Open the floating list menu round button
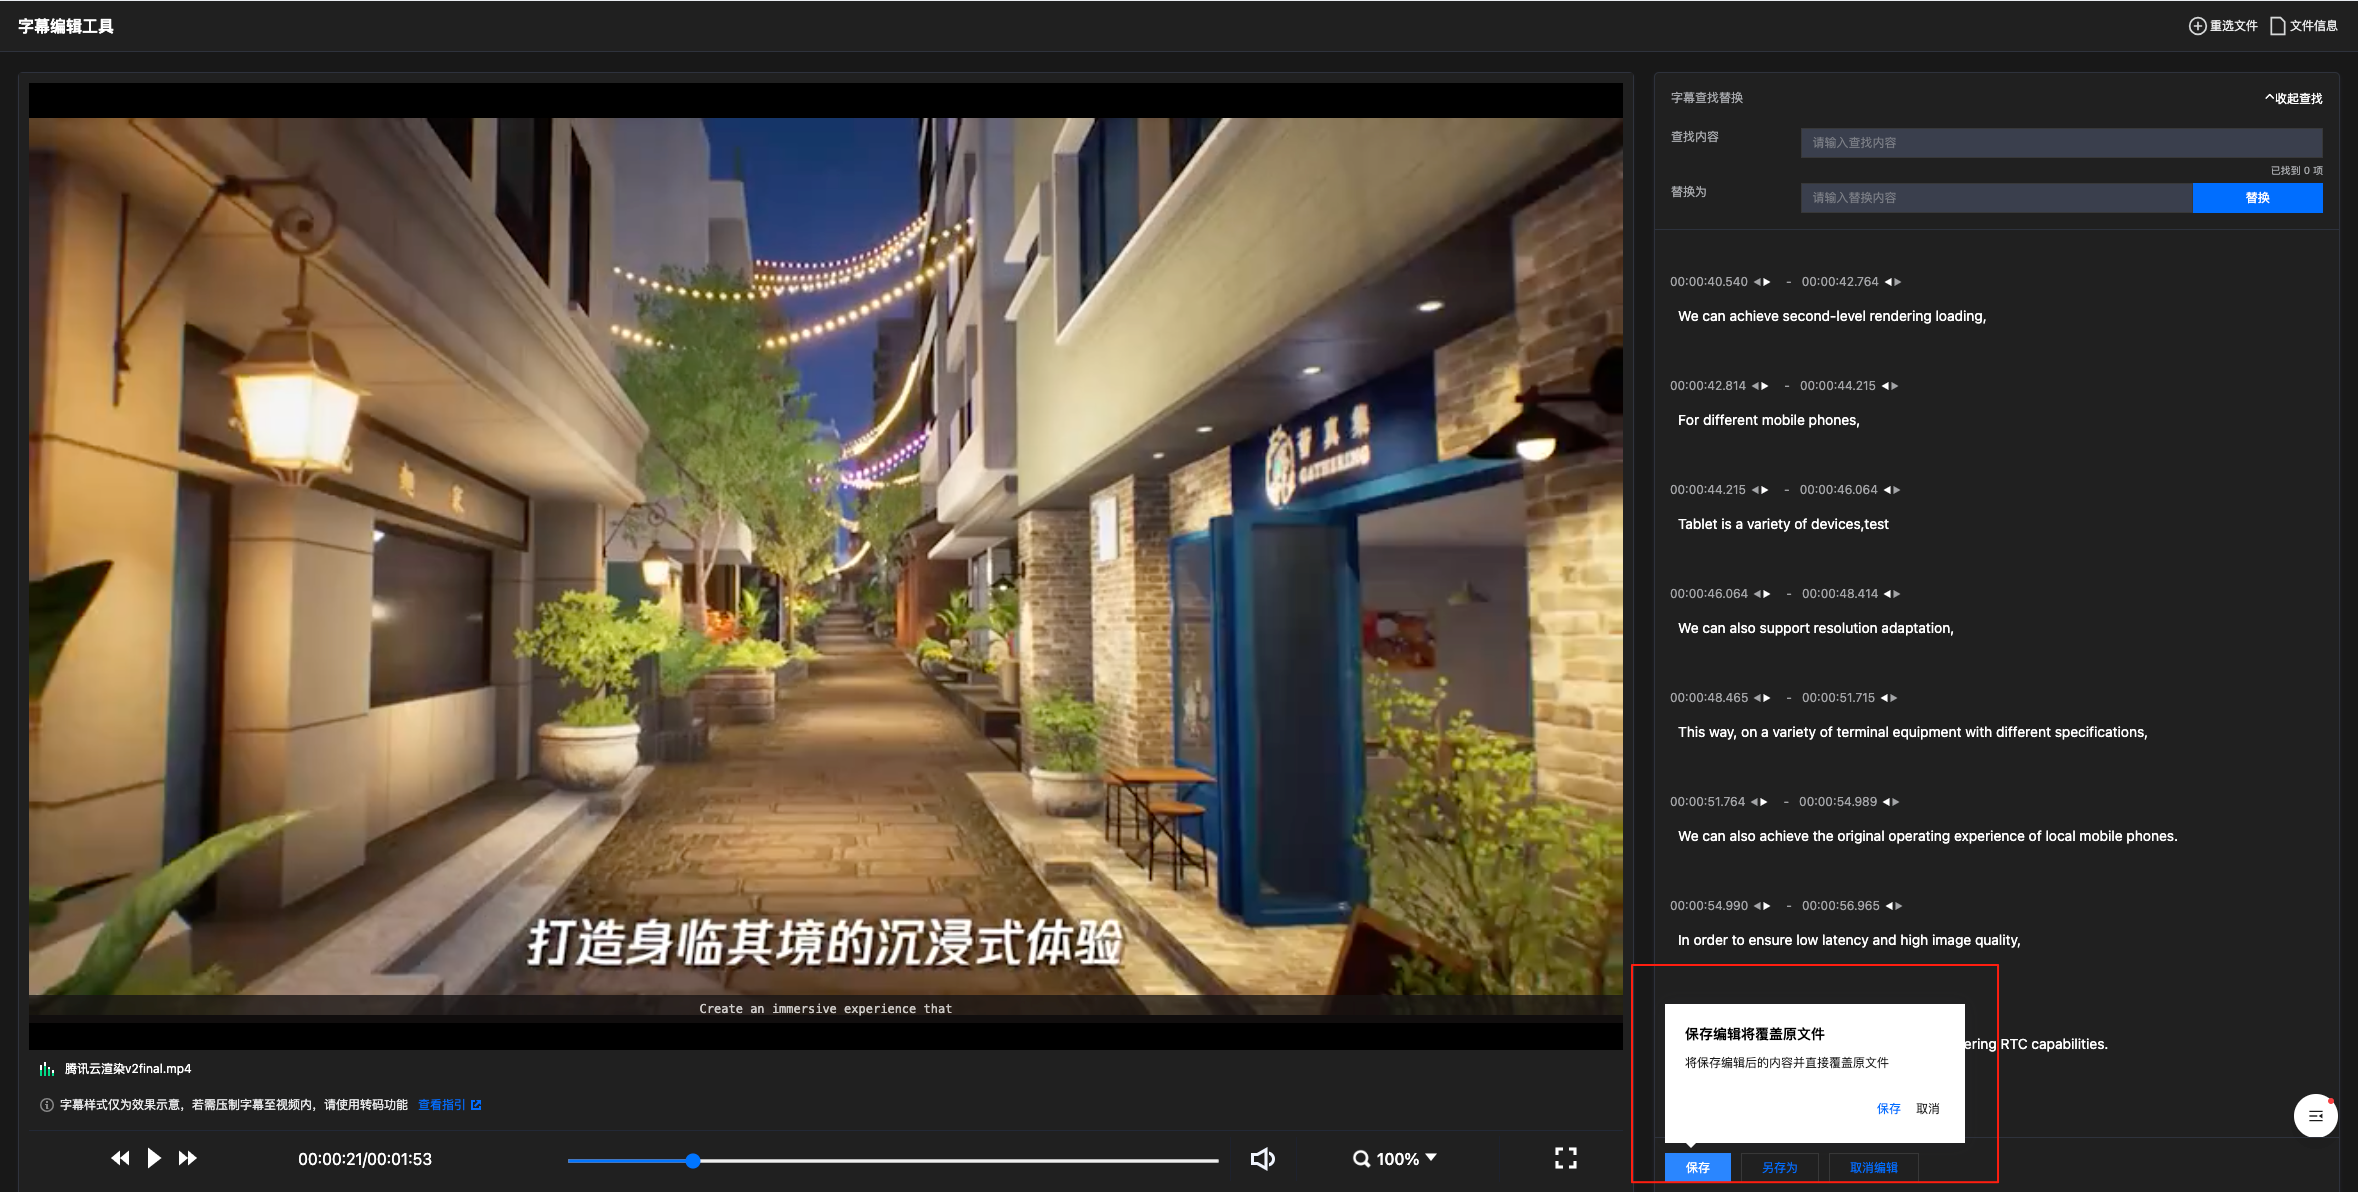 point(2315,1115)
